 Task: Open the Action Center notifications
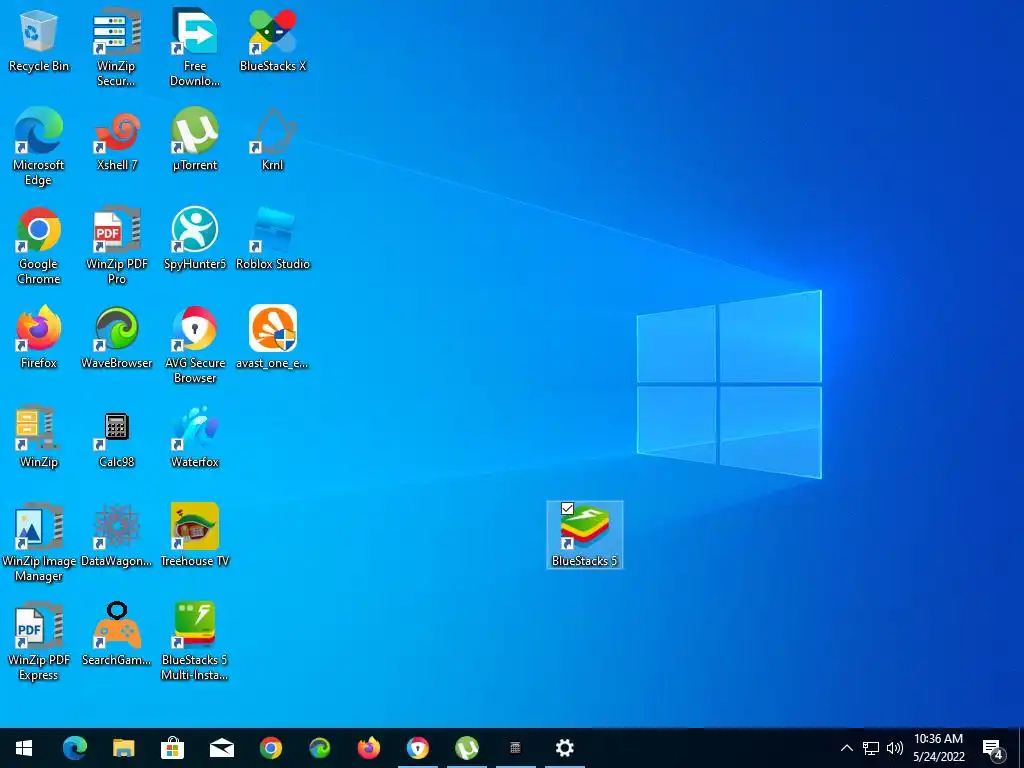coord(993,748)
